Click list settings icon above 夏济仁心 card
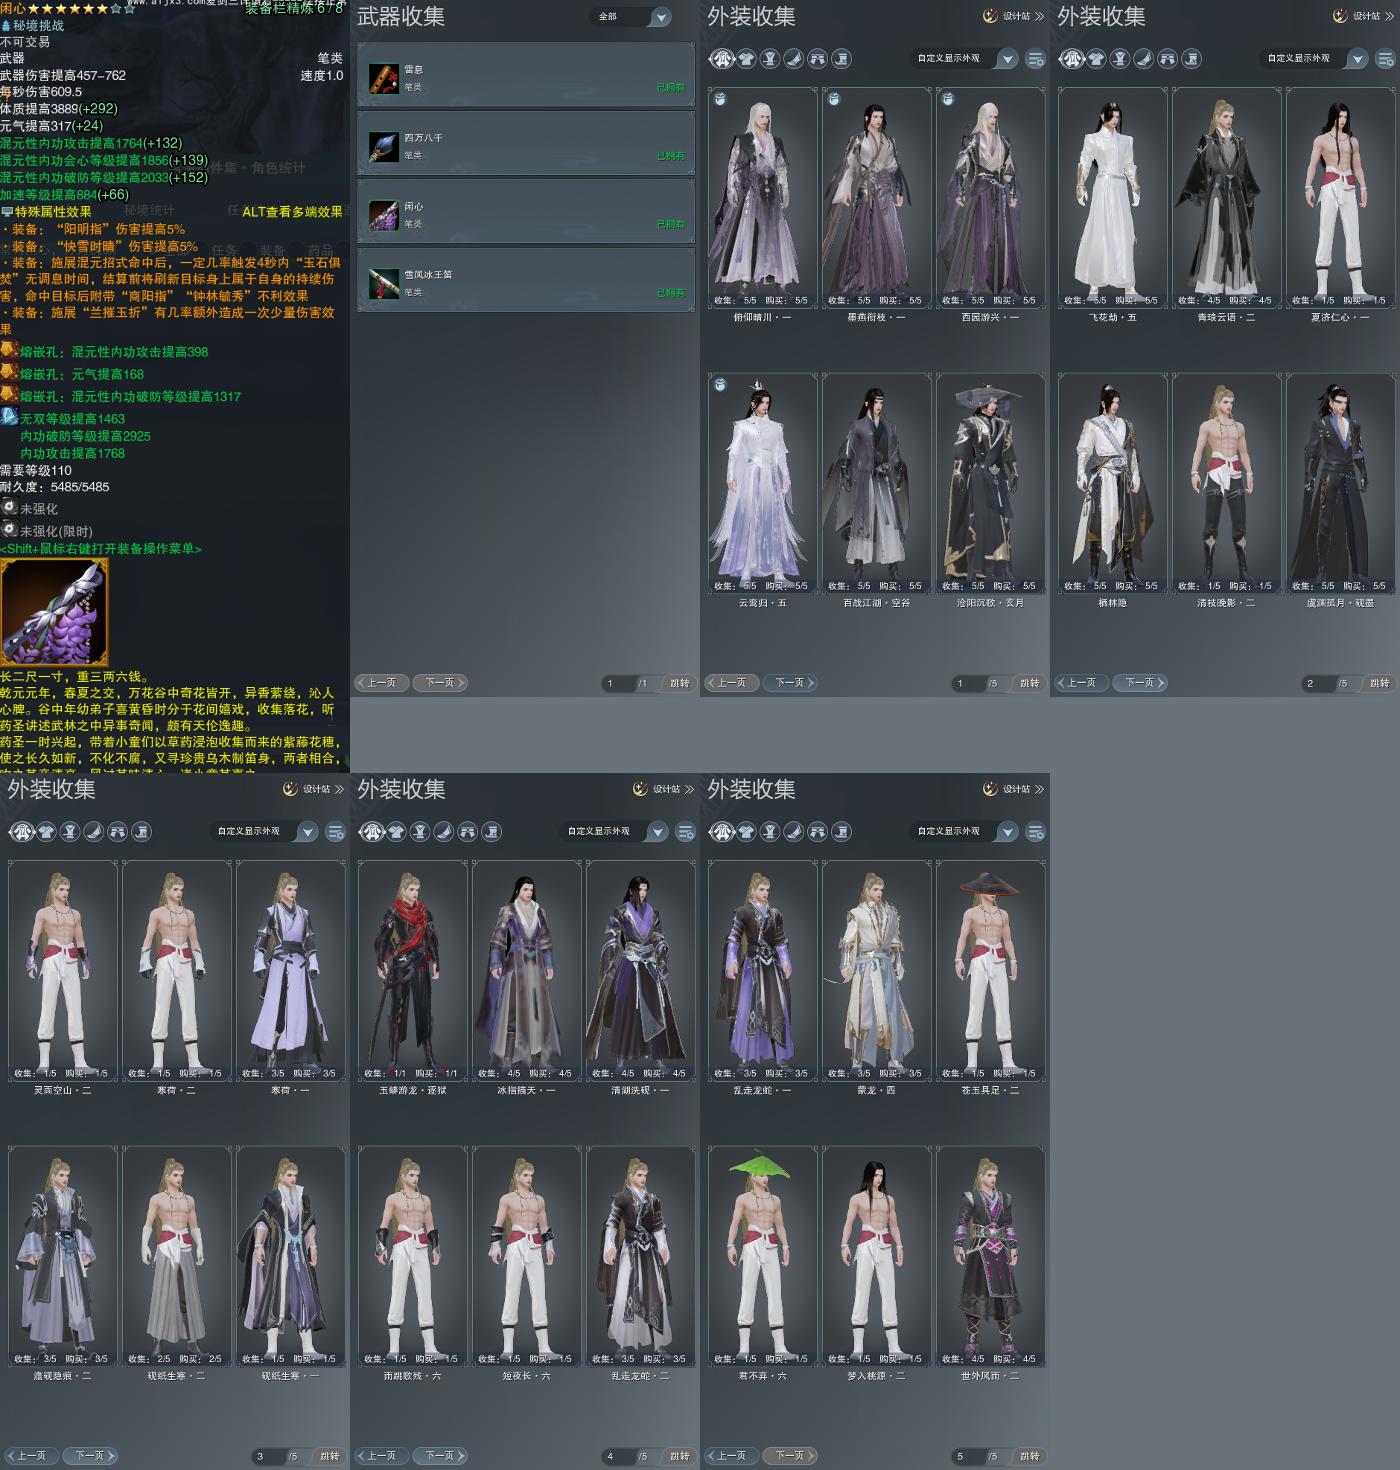This screenshot has width=1400, height=1470. (x=1386, y=59)
